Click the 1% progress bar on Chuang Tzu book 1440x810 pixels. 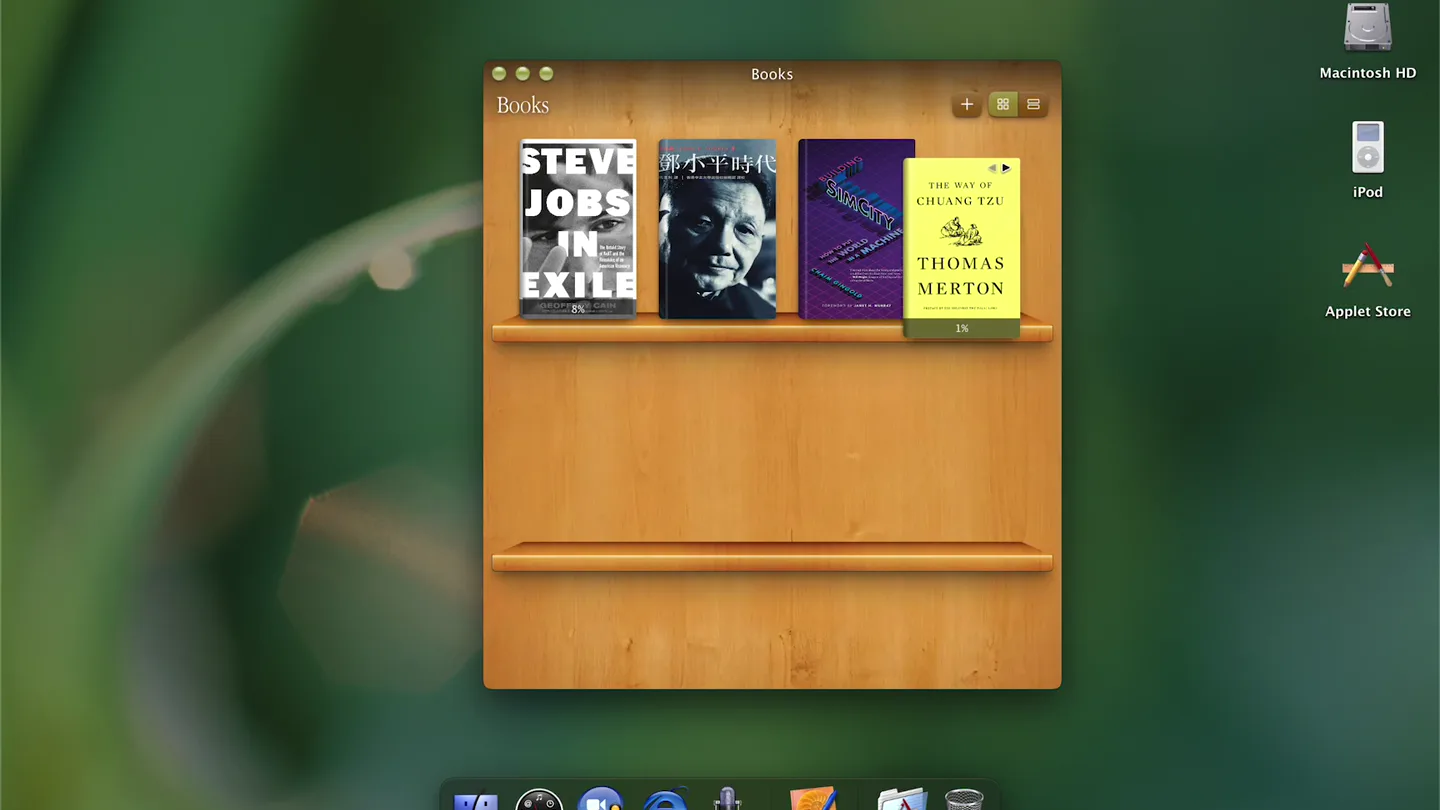coord(961,328)
